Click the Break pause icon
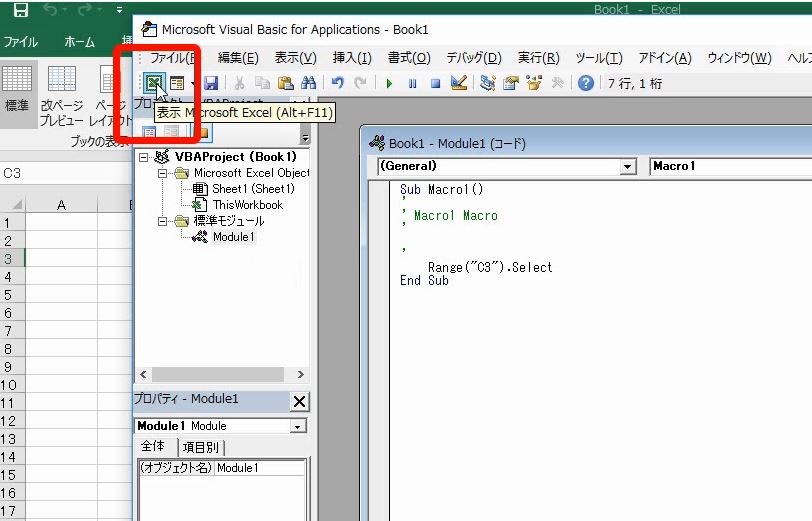Screen dimensions: 812x521 (x=412, y=83)
